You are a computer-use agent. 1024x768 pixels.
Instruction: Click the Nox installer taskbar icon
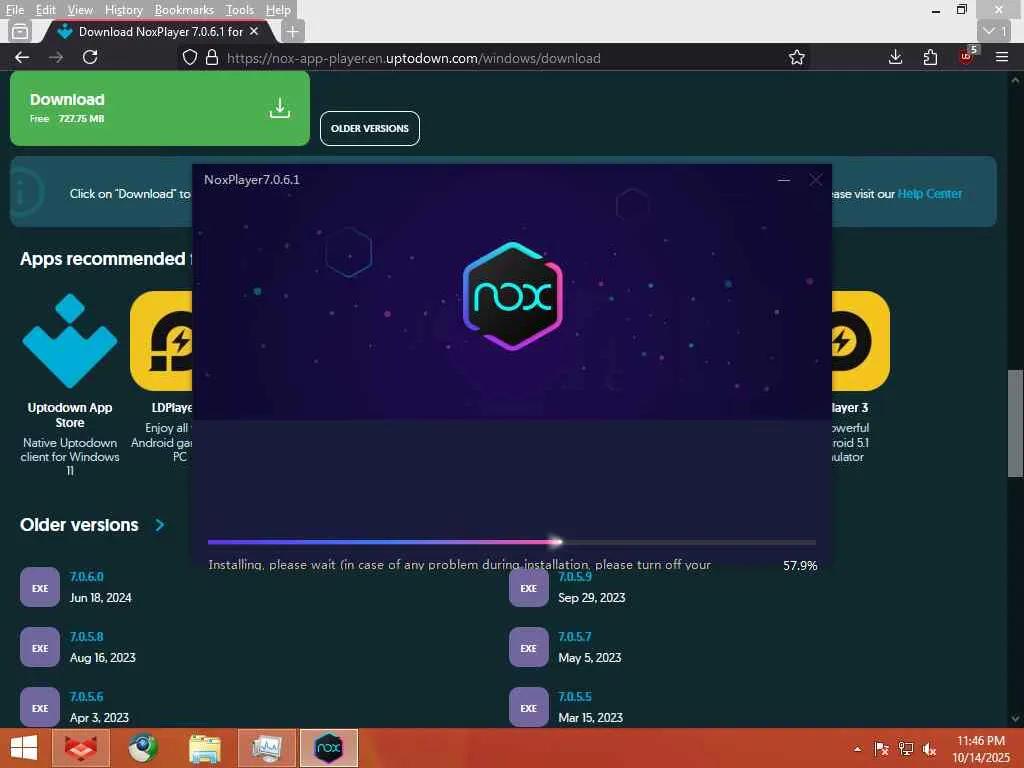(328, 748)
